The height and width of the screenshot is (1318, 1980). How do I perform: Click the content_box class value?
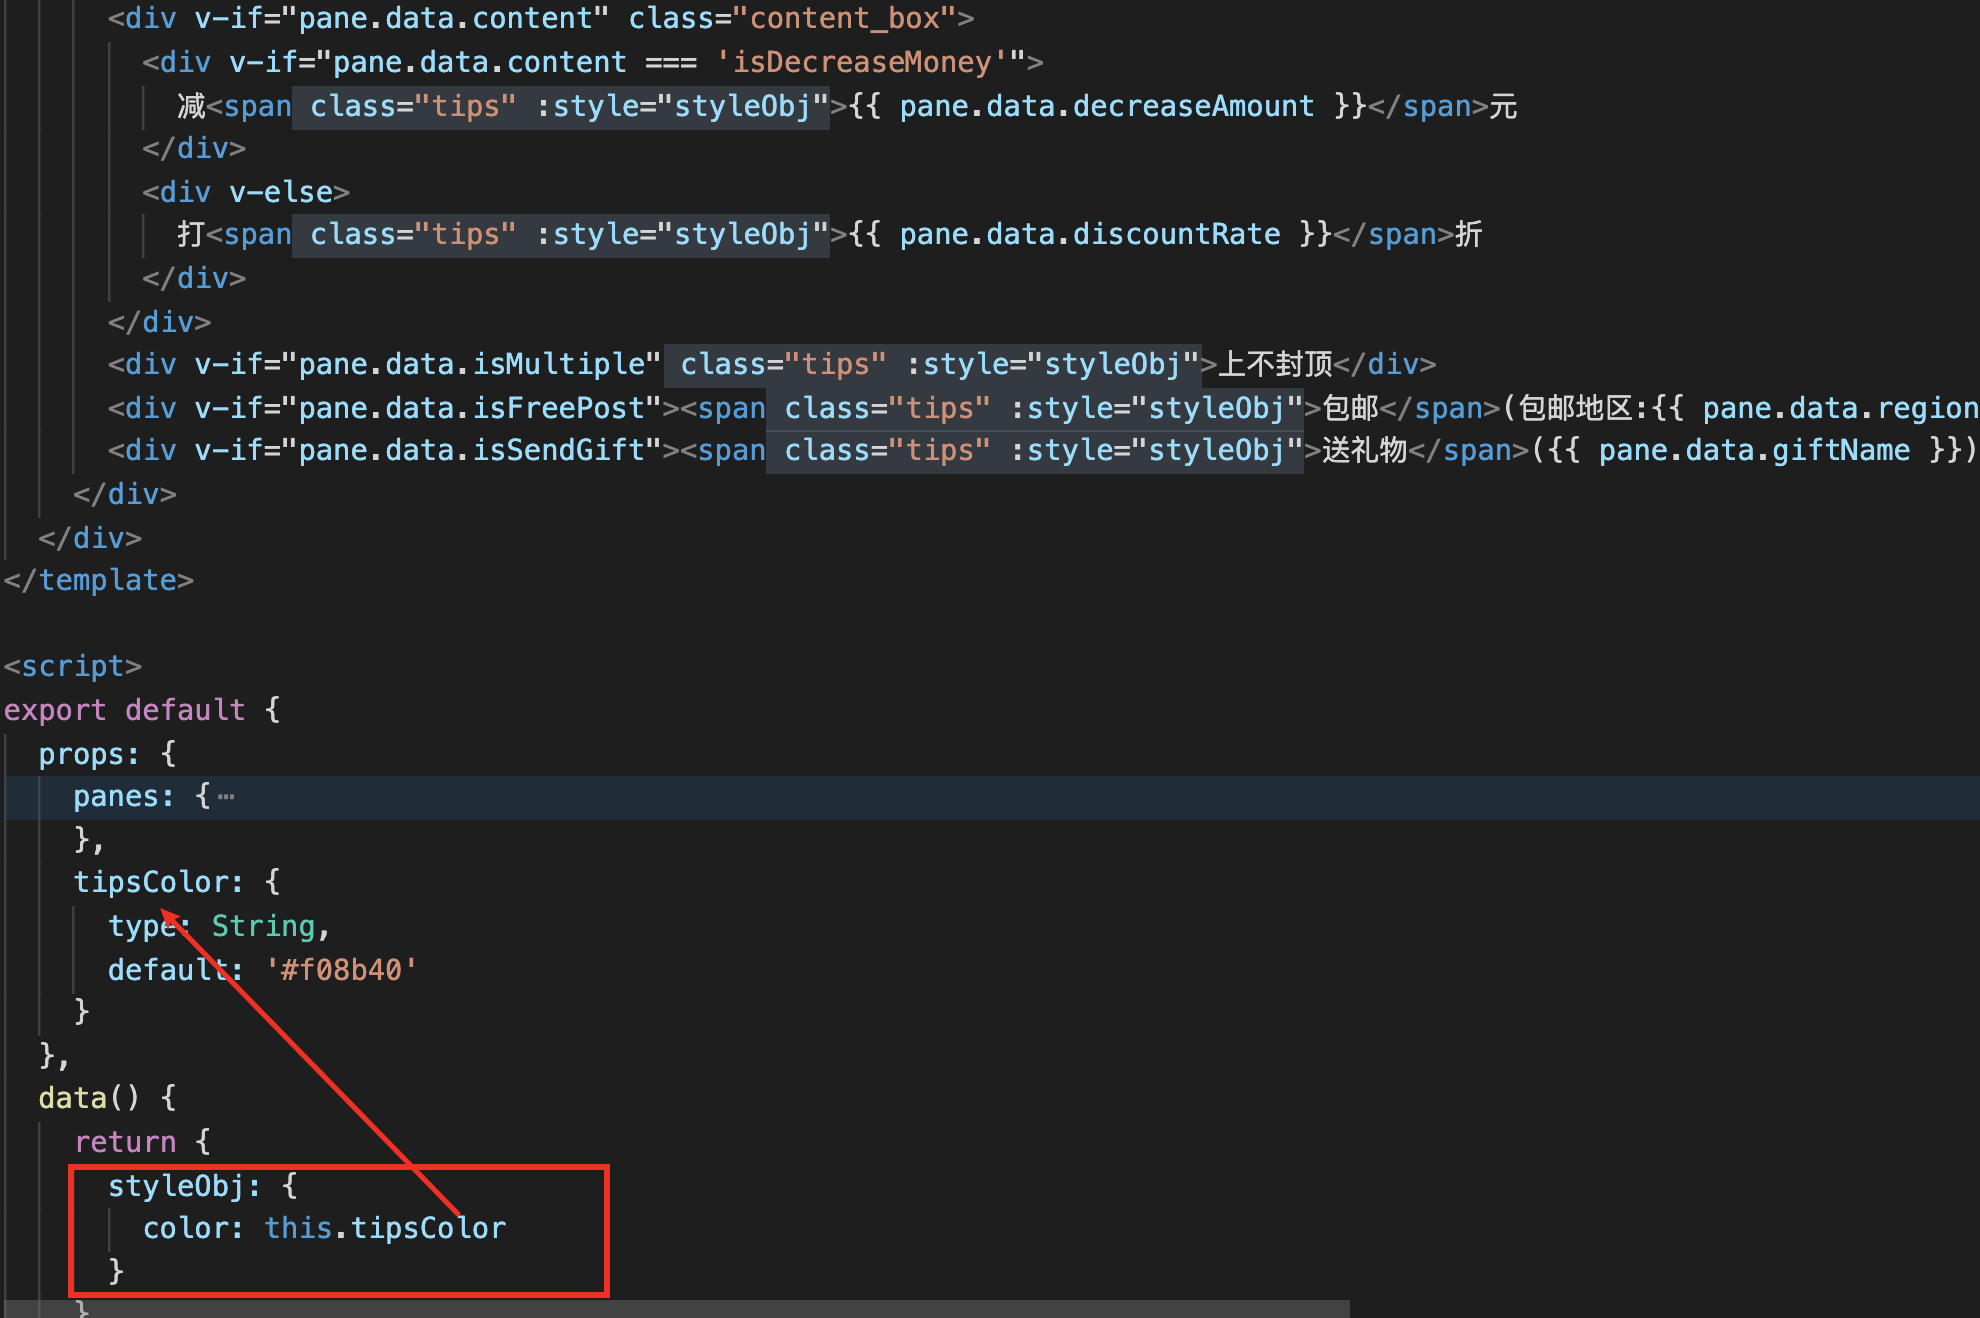844,18
